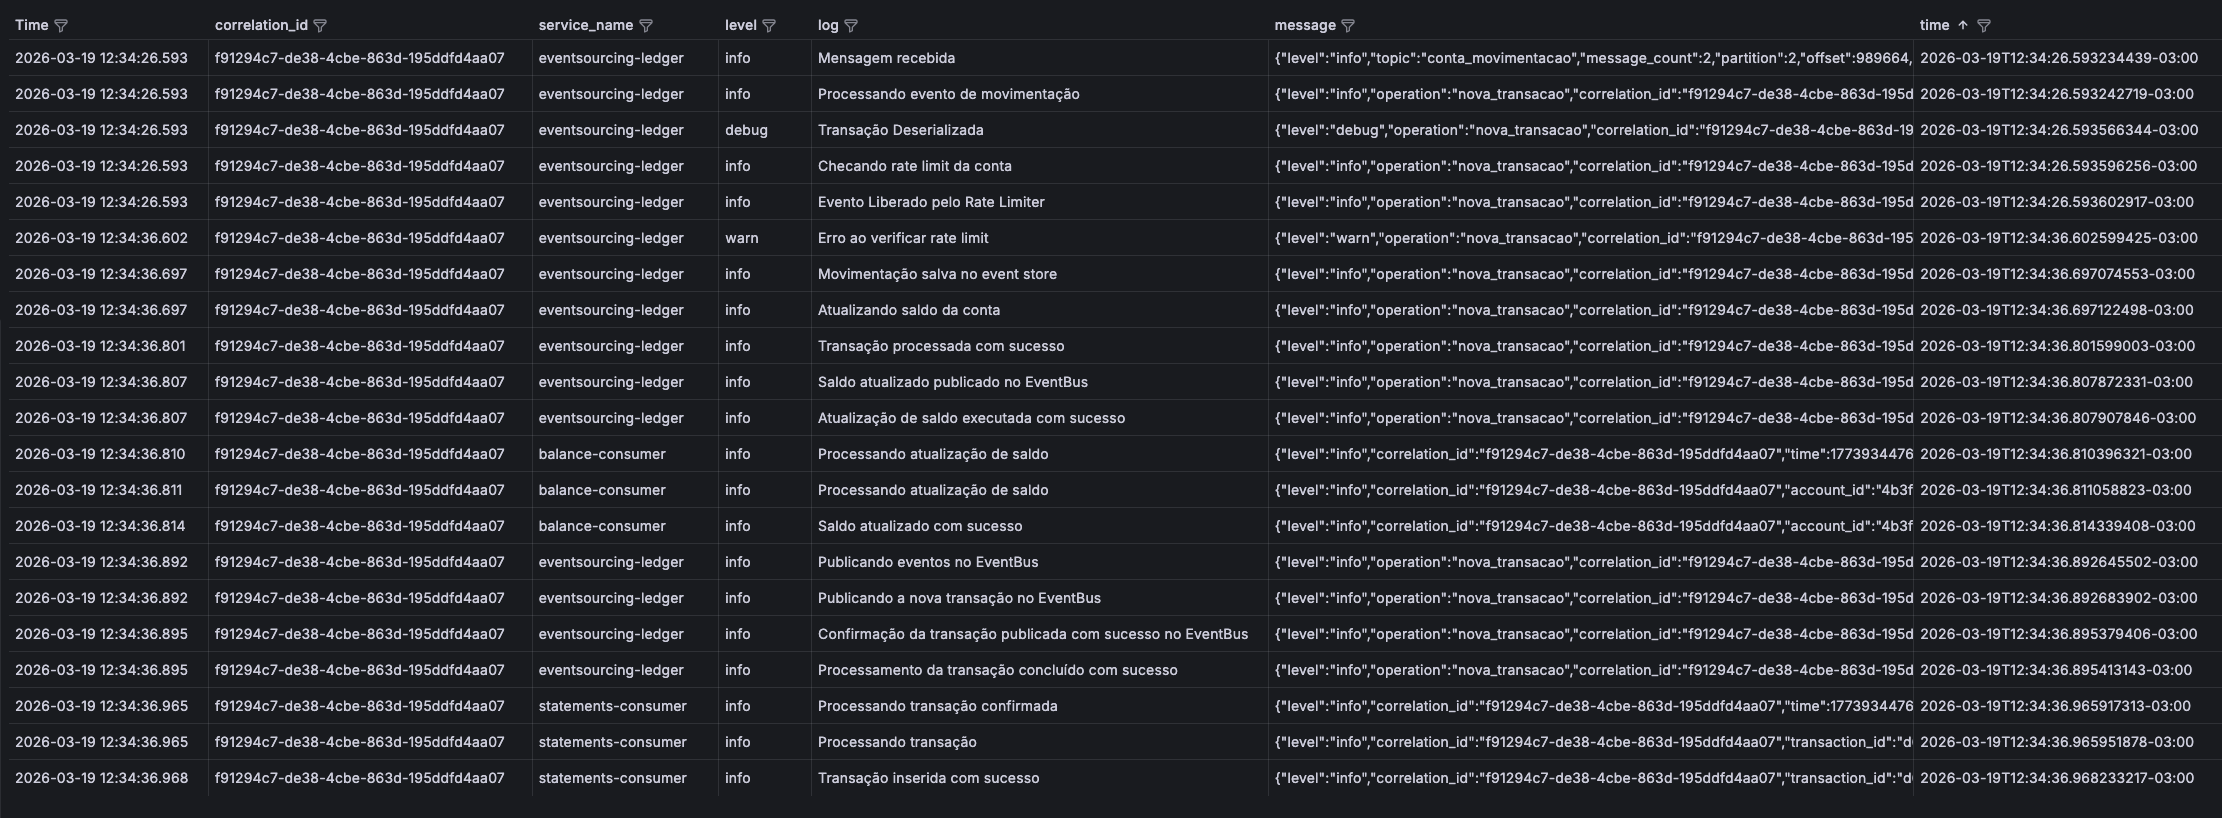
Task: Expand the row with 'Mensagem recebida' log entry
Action: [x=885, y=58]
